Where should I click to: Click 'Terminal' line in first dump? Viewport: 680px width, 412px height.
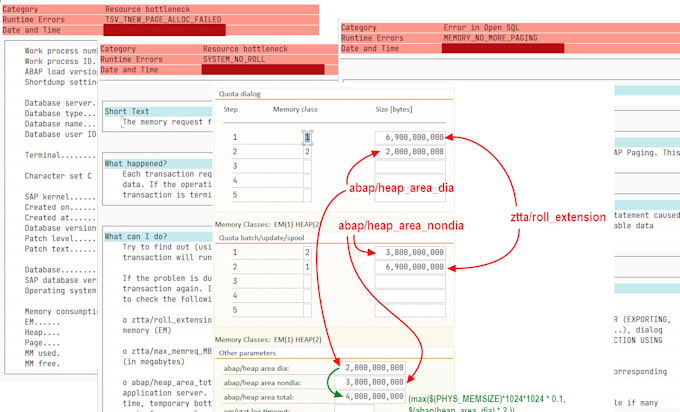pyautogui.click(x=60, y=155)
